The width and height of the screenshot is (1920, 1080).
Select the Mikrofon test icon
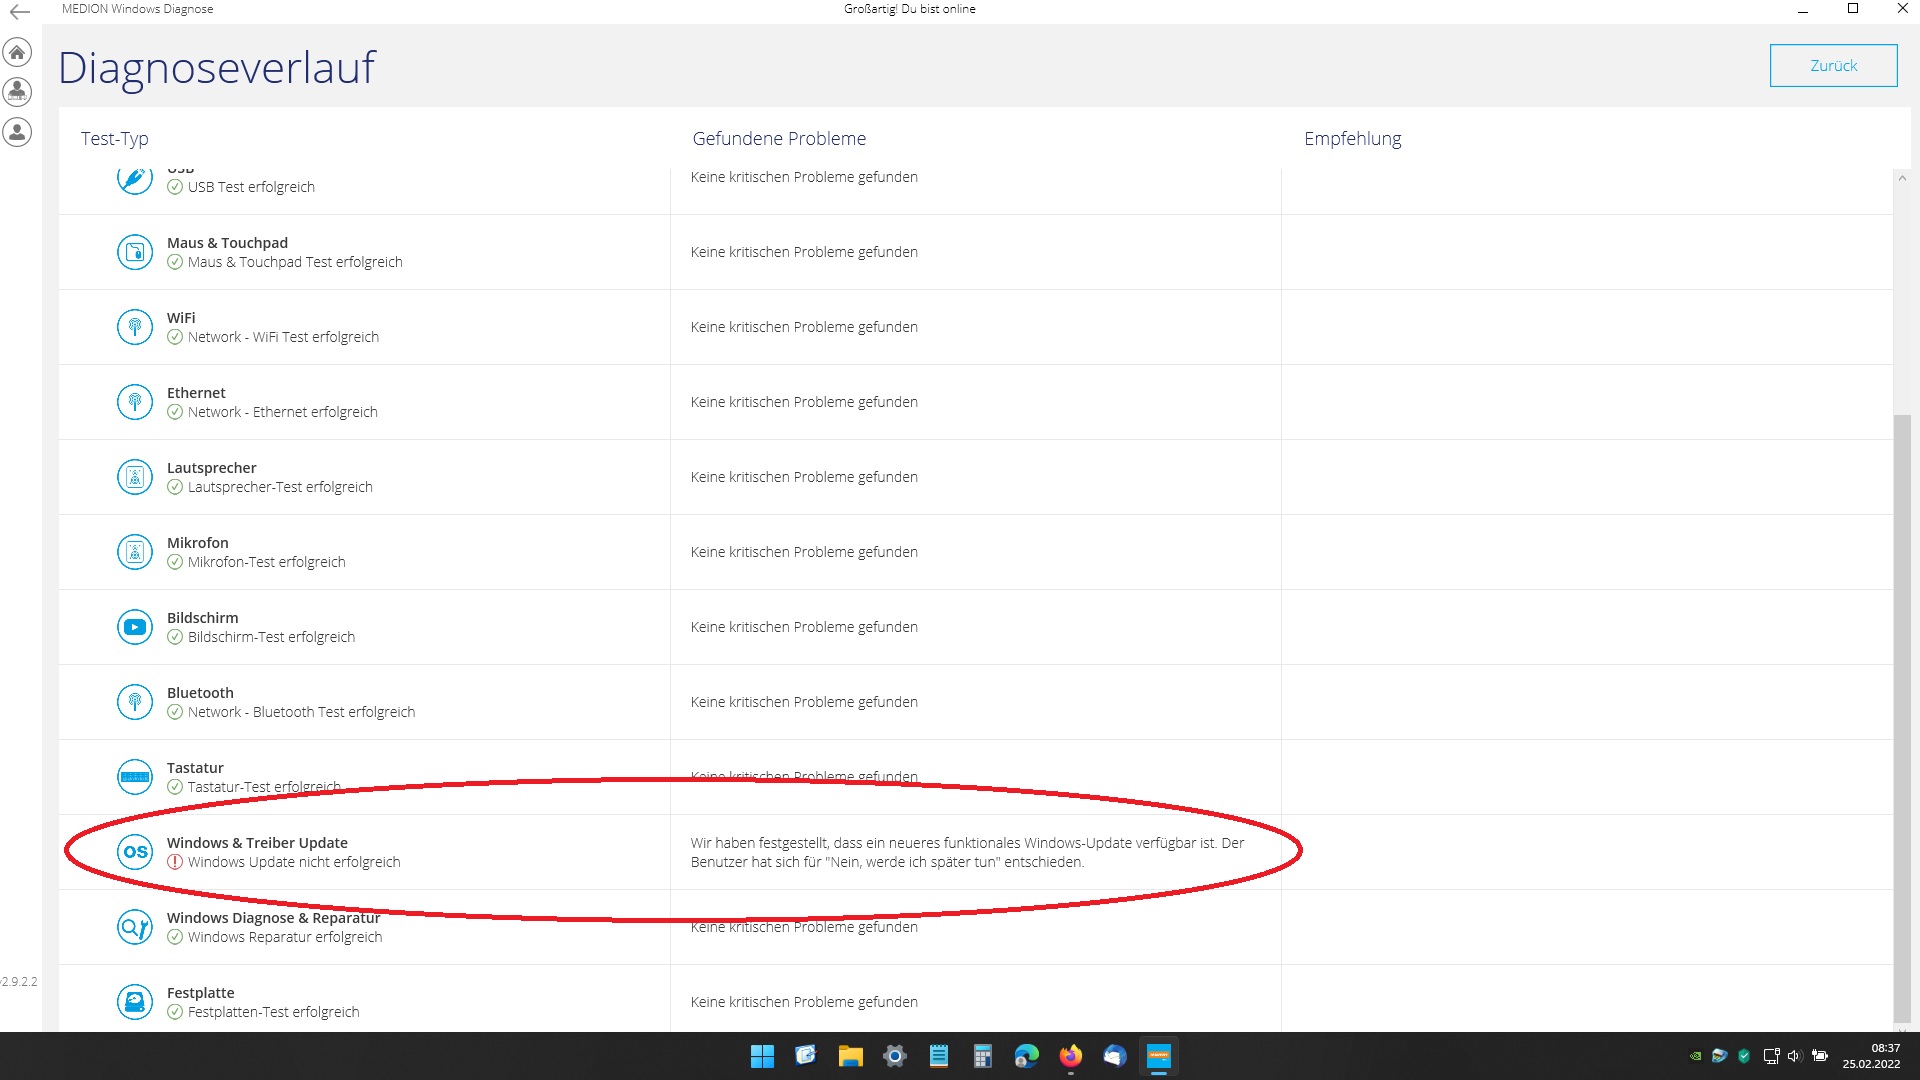point(135,552)
